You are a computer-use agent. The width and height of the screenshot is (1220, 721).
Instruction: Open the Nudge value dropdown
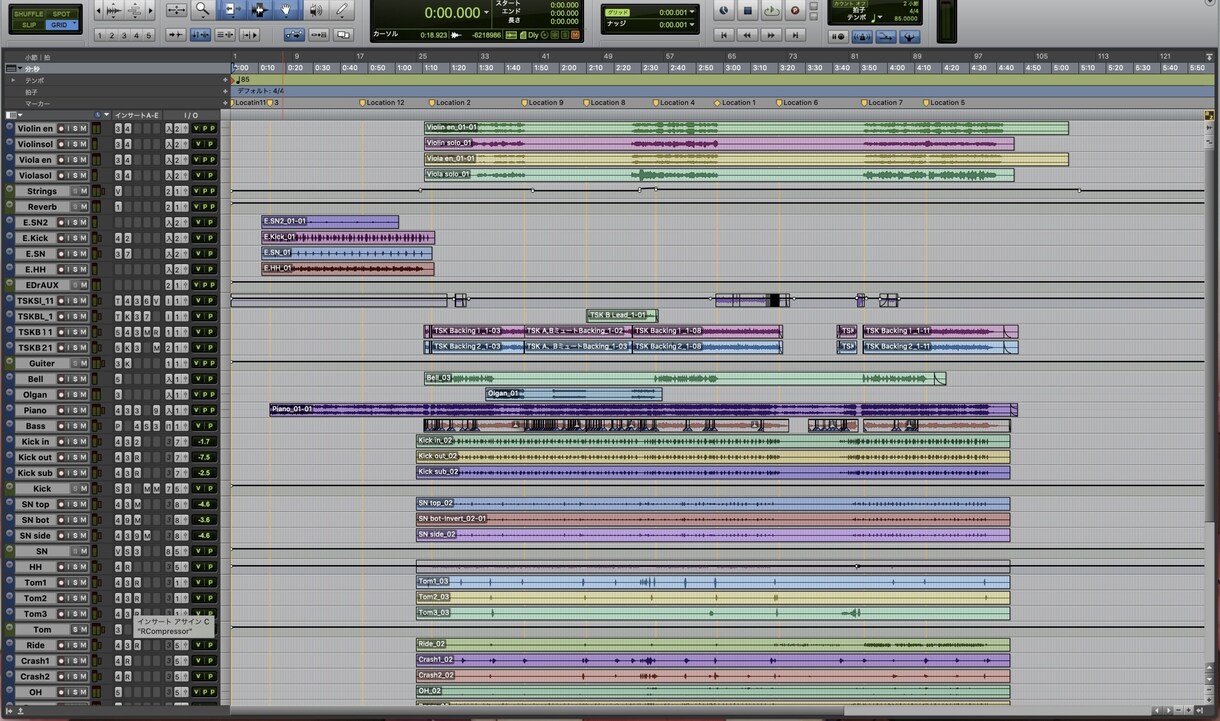(692, 25)
